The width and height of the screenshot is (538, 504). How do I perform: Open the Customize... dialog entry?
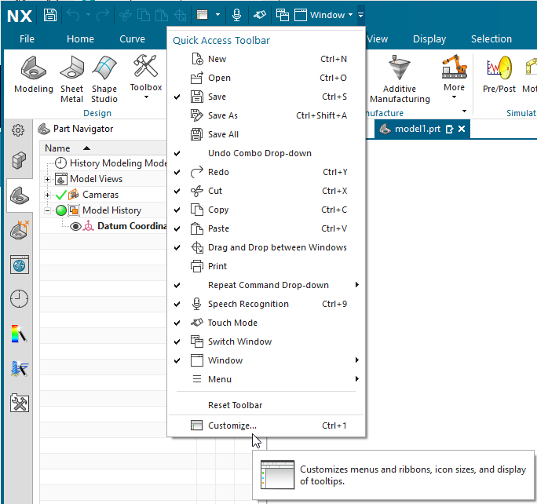pos(266,426)
